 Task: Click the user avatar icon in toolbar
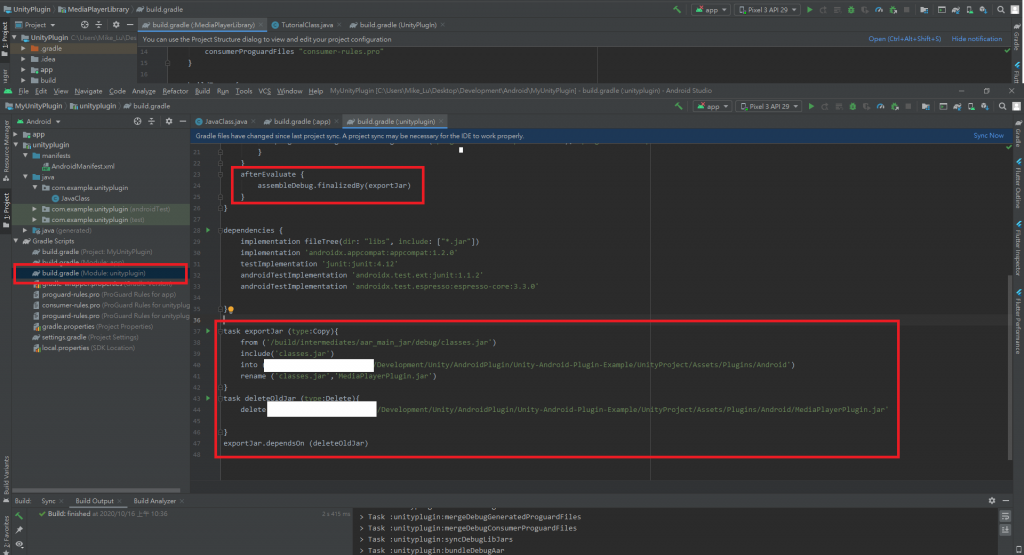point(1017,106)
